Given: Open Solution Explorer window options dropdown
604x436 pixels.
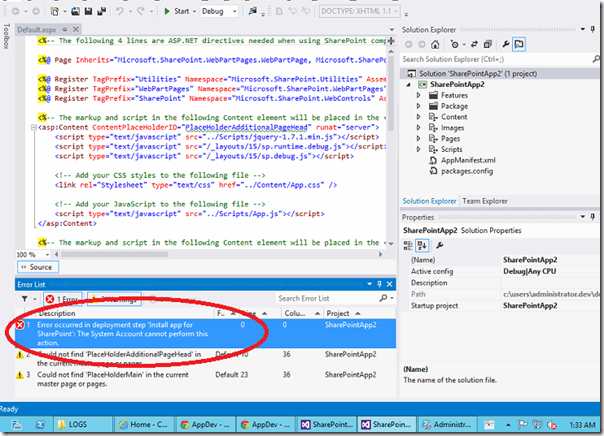Looking at the screenshot, I should 583,29.
